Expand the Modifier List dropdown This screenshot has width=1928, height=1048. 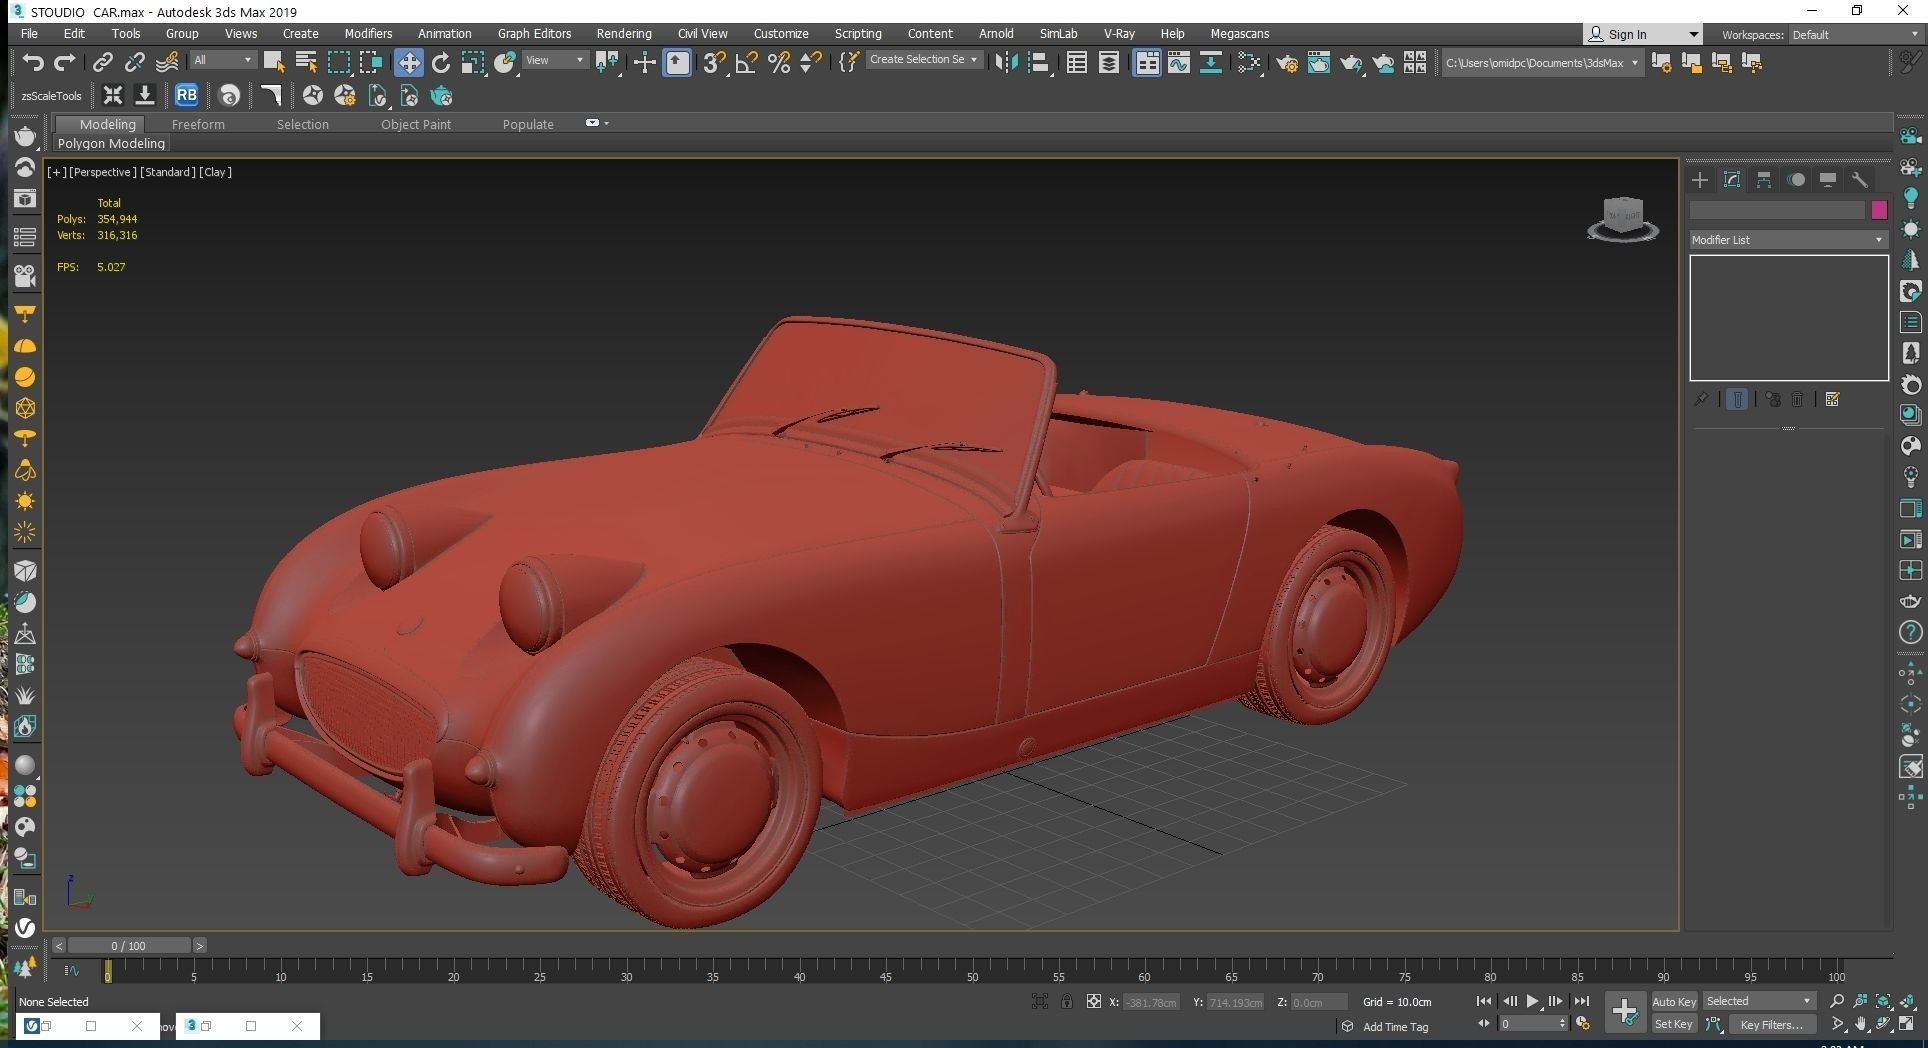pyautogui.click(x=1788, y=240)
